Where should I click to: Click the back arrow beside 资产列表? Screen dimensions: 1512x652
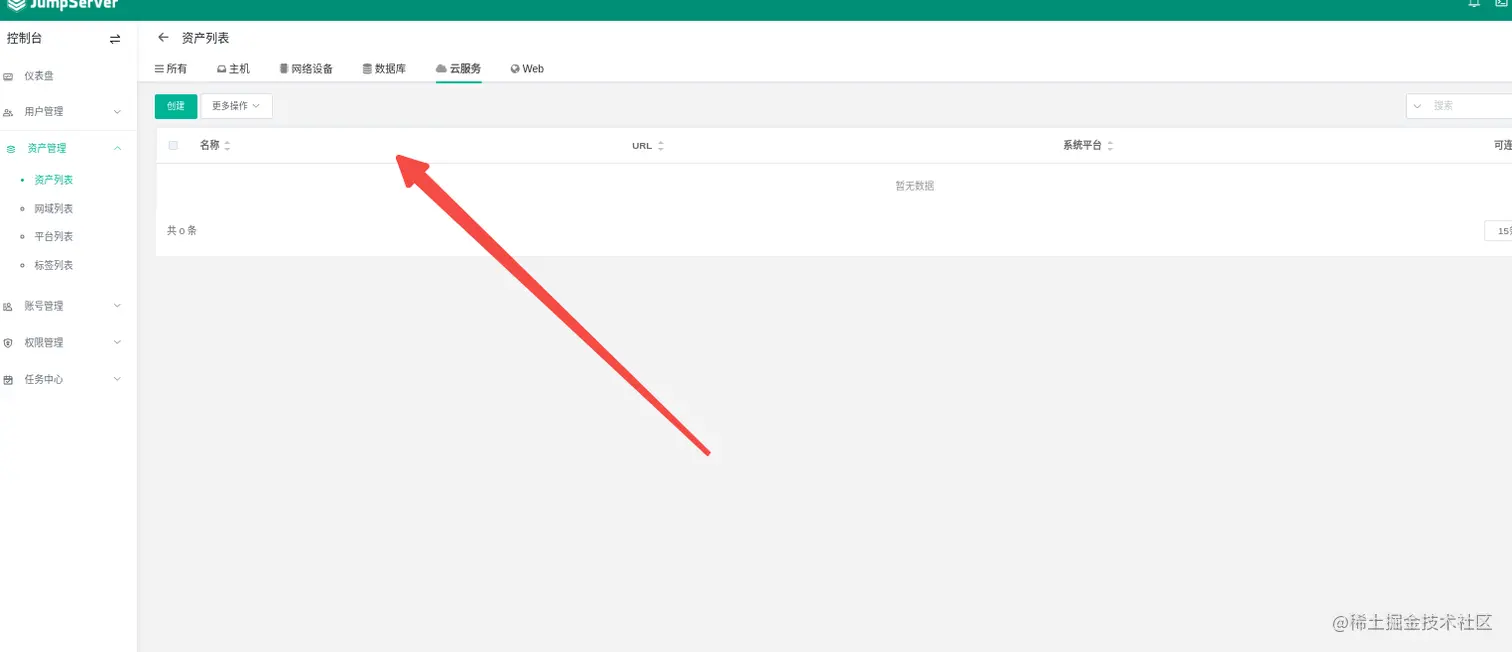coord(164,38)
